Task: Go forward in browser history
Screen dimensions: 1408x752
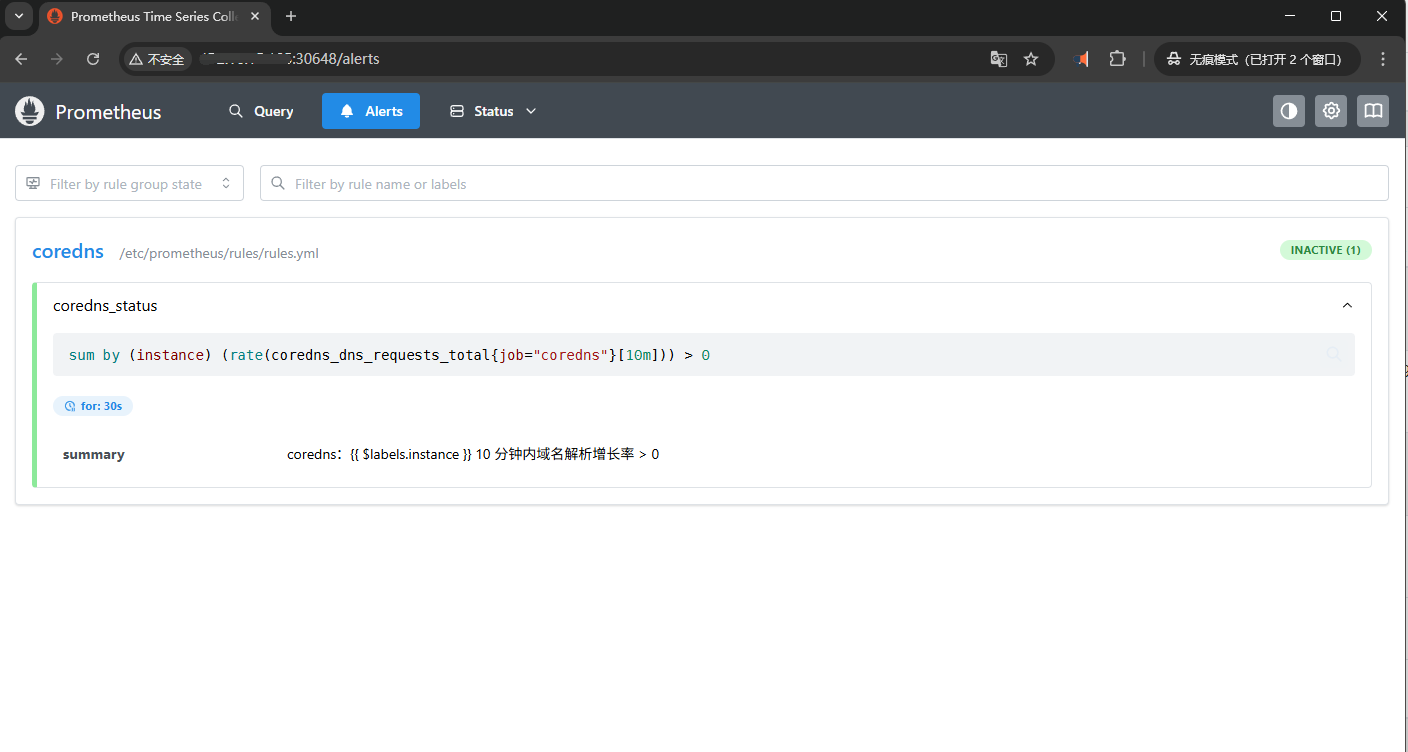Action: [57, 59]
